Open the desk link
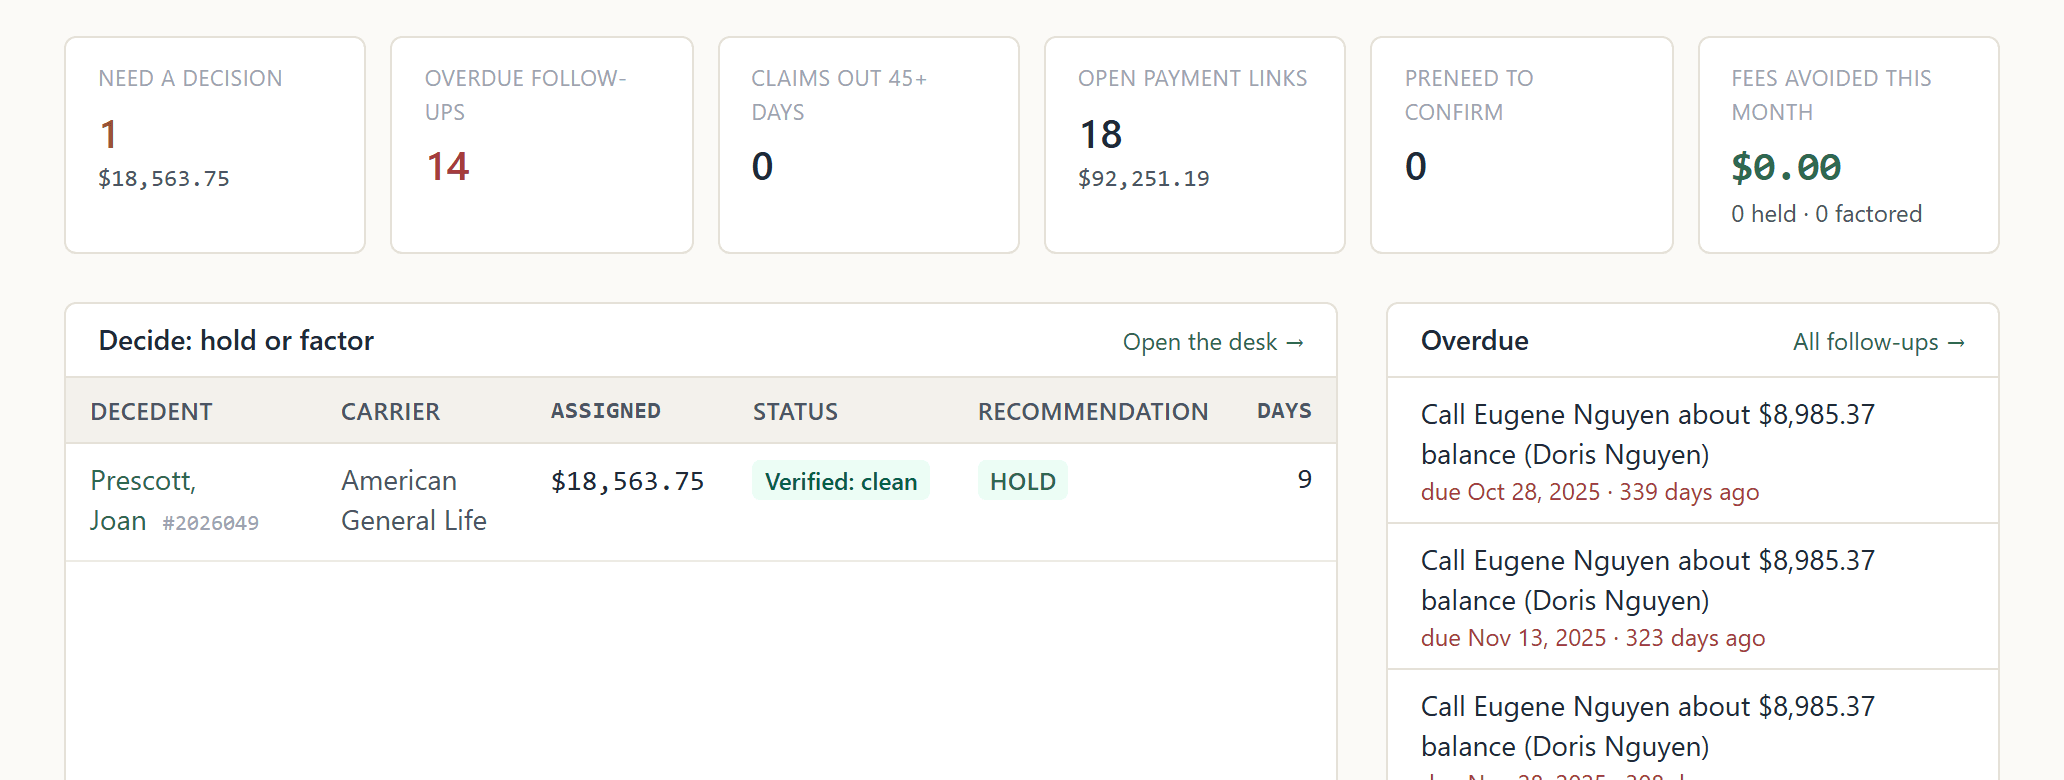Viewport: 2064px width, 780px height. click(x=1213, y=342)
